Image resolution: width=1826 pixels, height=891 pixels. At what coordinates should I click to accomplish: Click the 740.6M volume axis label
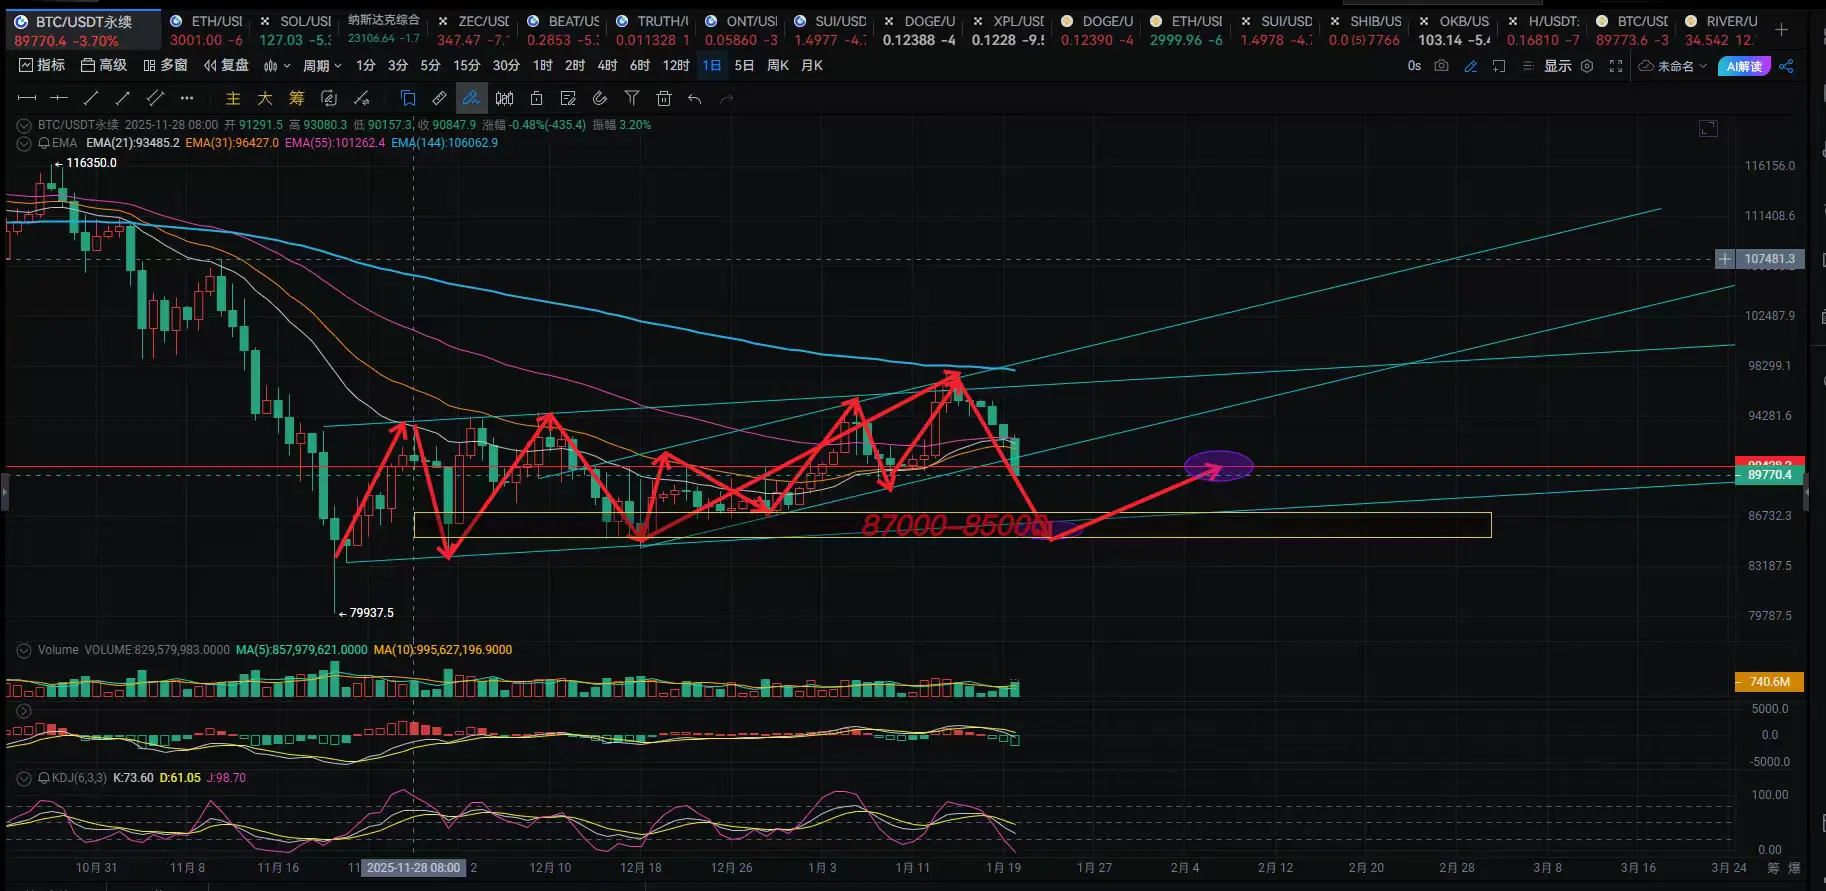click(1770, 682)
